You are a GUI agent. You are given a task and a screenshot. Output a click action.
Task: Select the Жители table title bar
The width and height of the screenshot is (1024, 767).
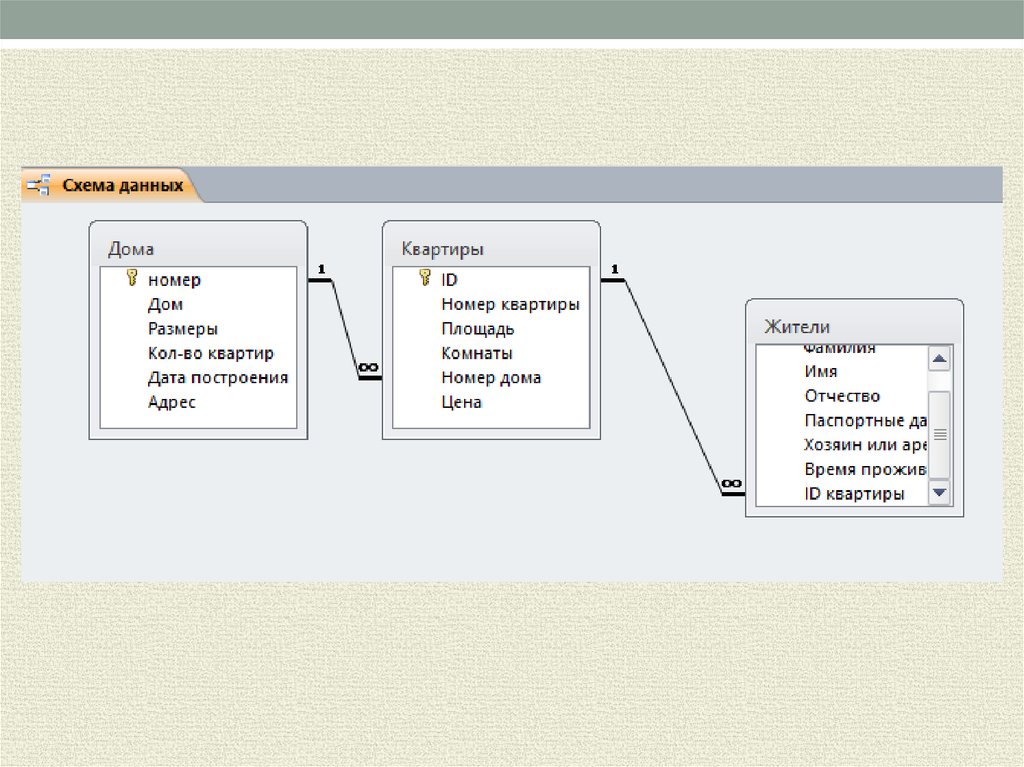click(x=855, y=326)
